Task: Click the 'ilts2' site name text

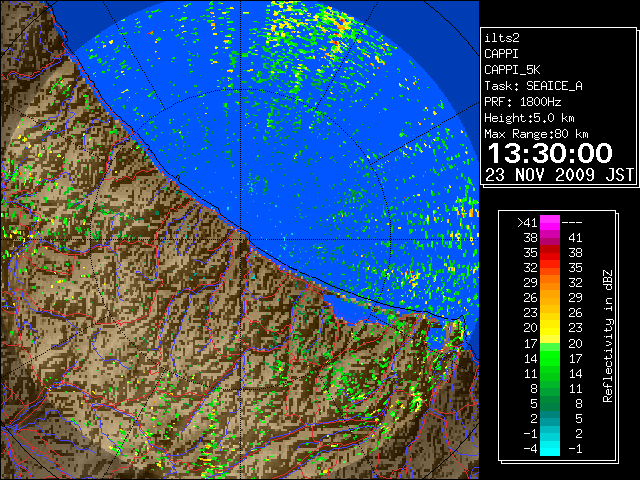Action: click(502, 38)
